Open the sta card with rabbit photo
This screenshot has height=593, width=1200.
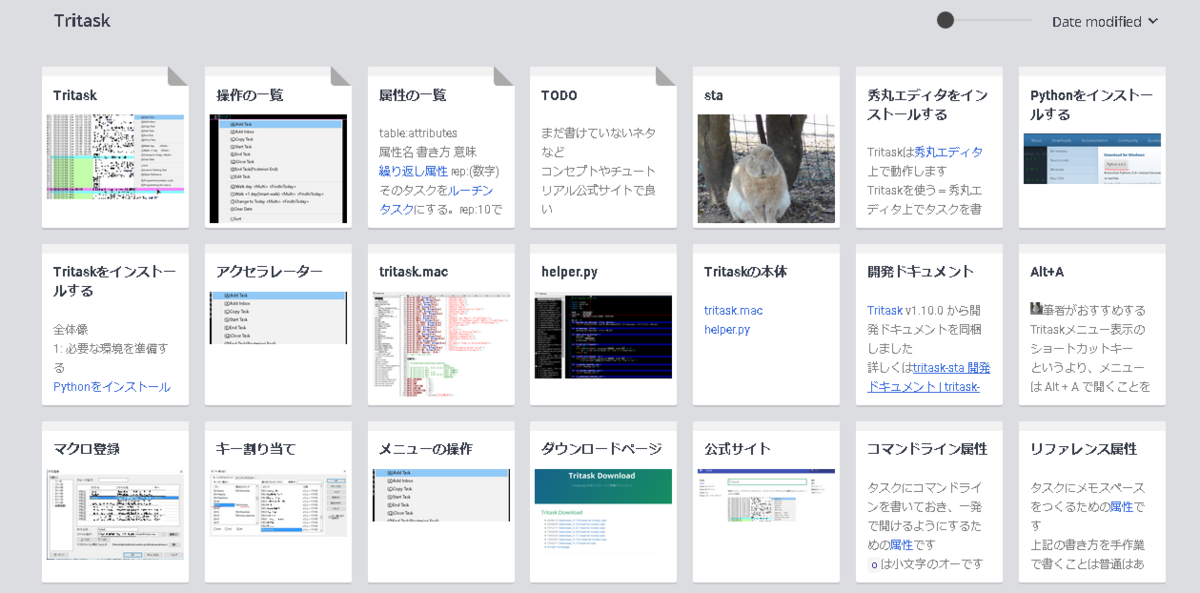(766, 148)
